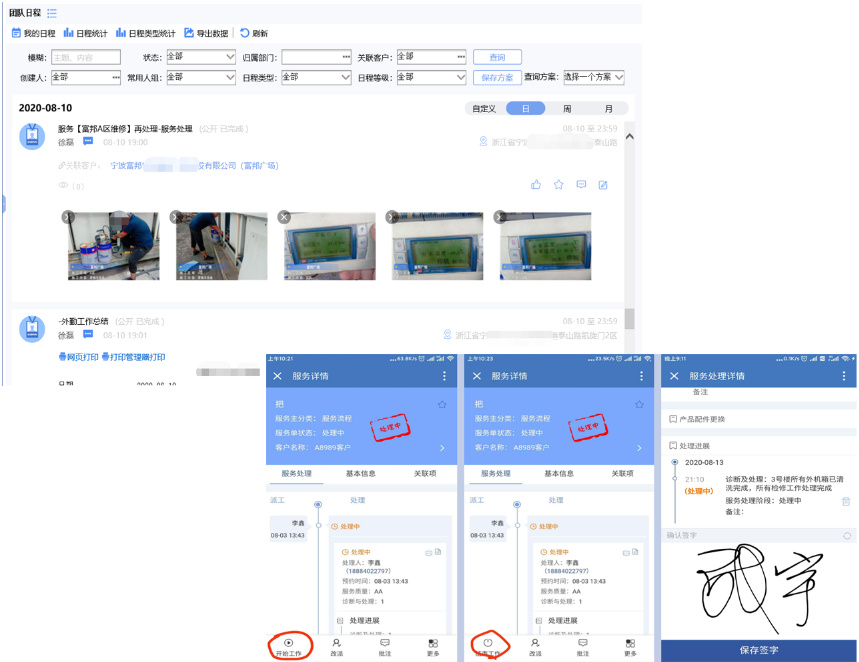Delete the progress entry with trash icon
Image resolution: width=859 pixels, height=662 pixels.
pos(846,501)
